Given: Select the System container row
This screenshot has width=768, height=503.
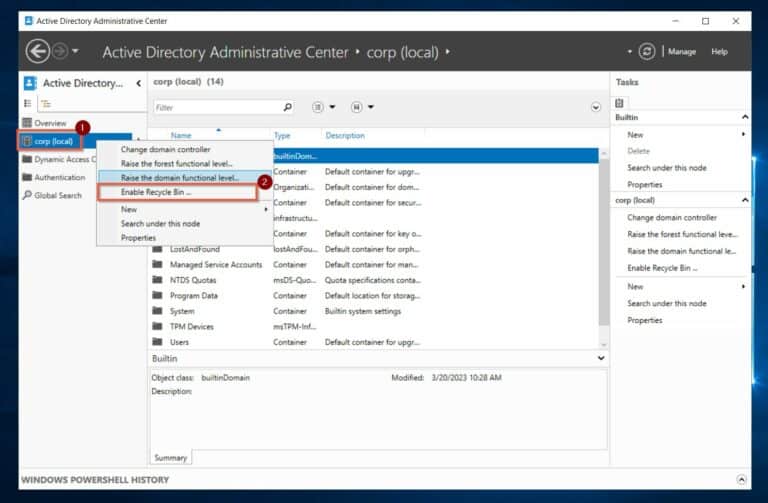Looking at the screenshot, I should pyautogui.click(x=373, y=311).
